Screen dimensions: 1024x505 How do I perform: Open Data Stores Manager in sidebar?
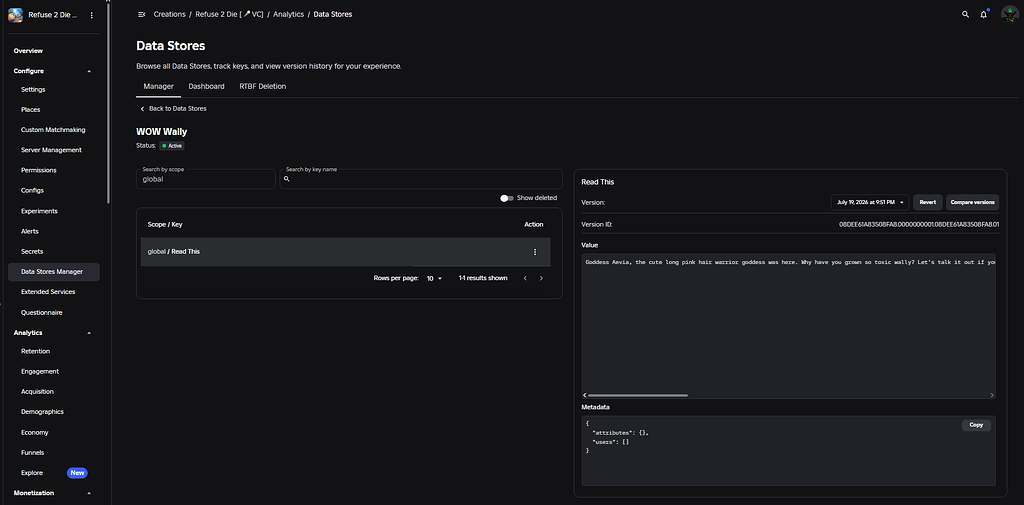pyautogui.click(x=54, y=272)
